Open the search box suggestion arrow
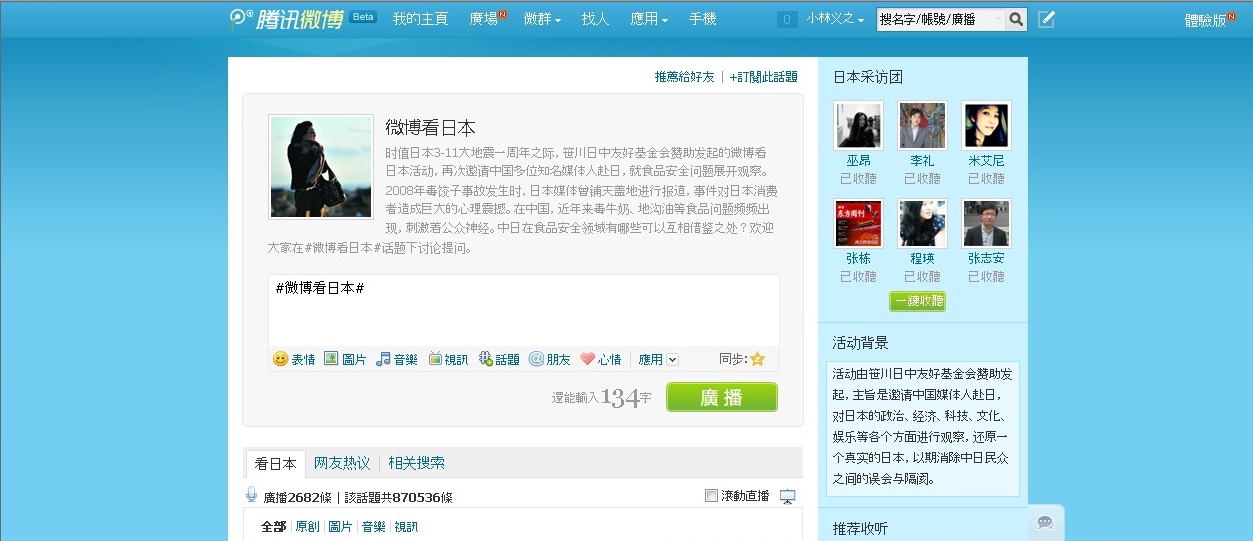 (998, 19)
